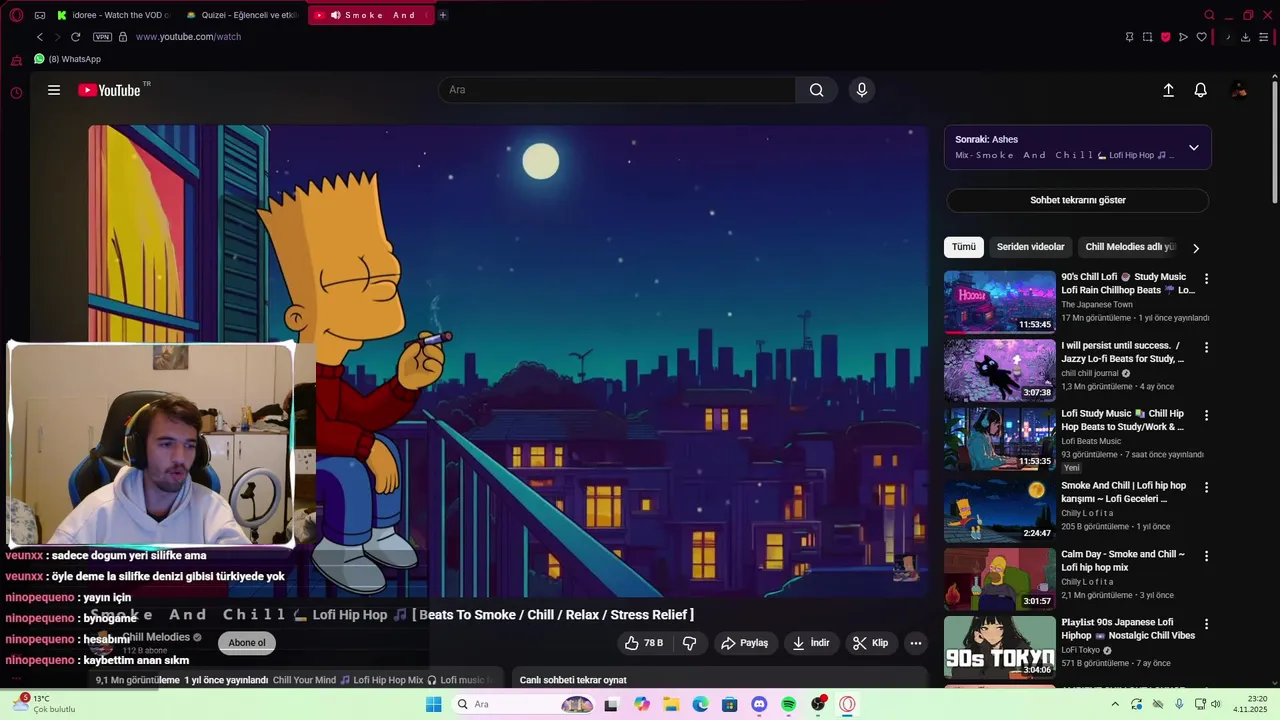Download the video with İndir
The height and width of the screenshot is (720, 1280).
click(x=811, y=643)
